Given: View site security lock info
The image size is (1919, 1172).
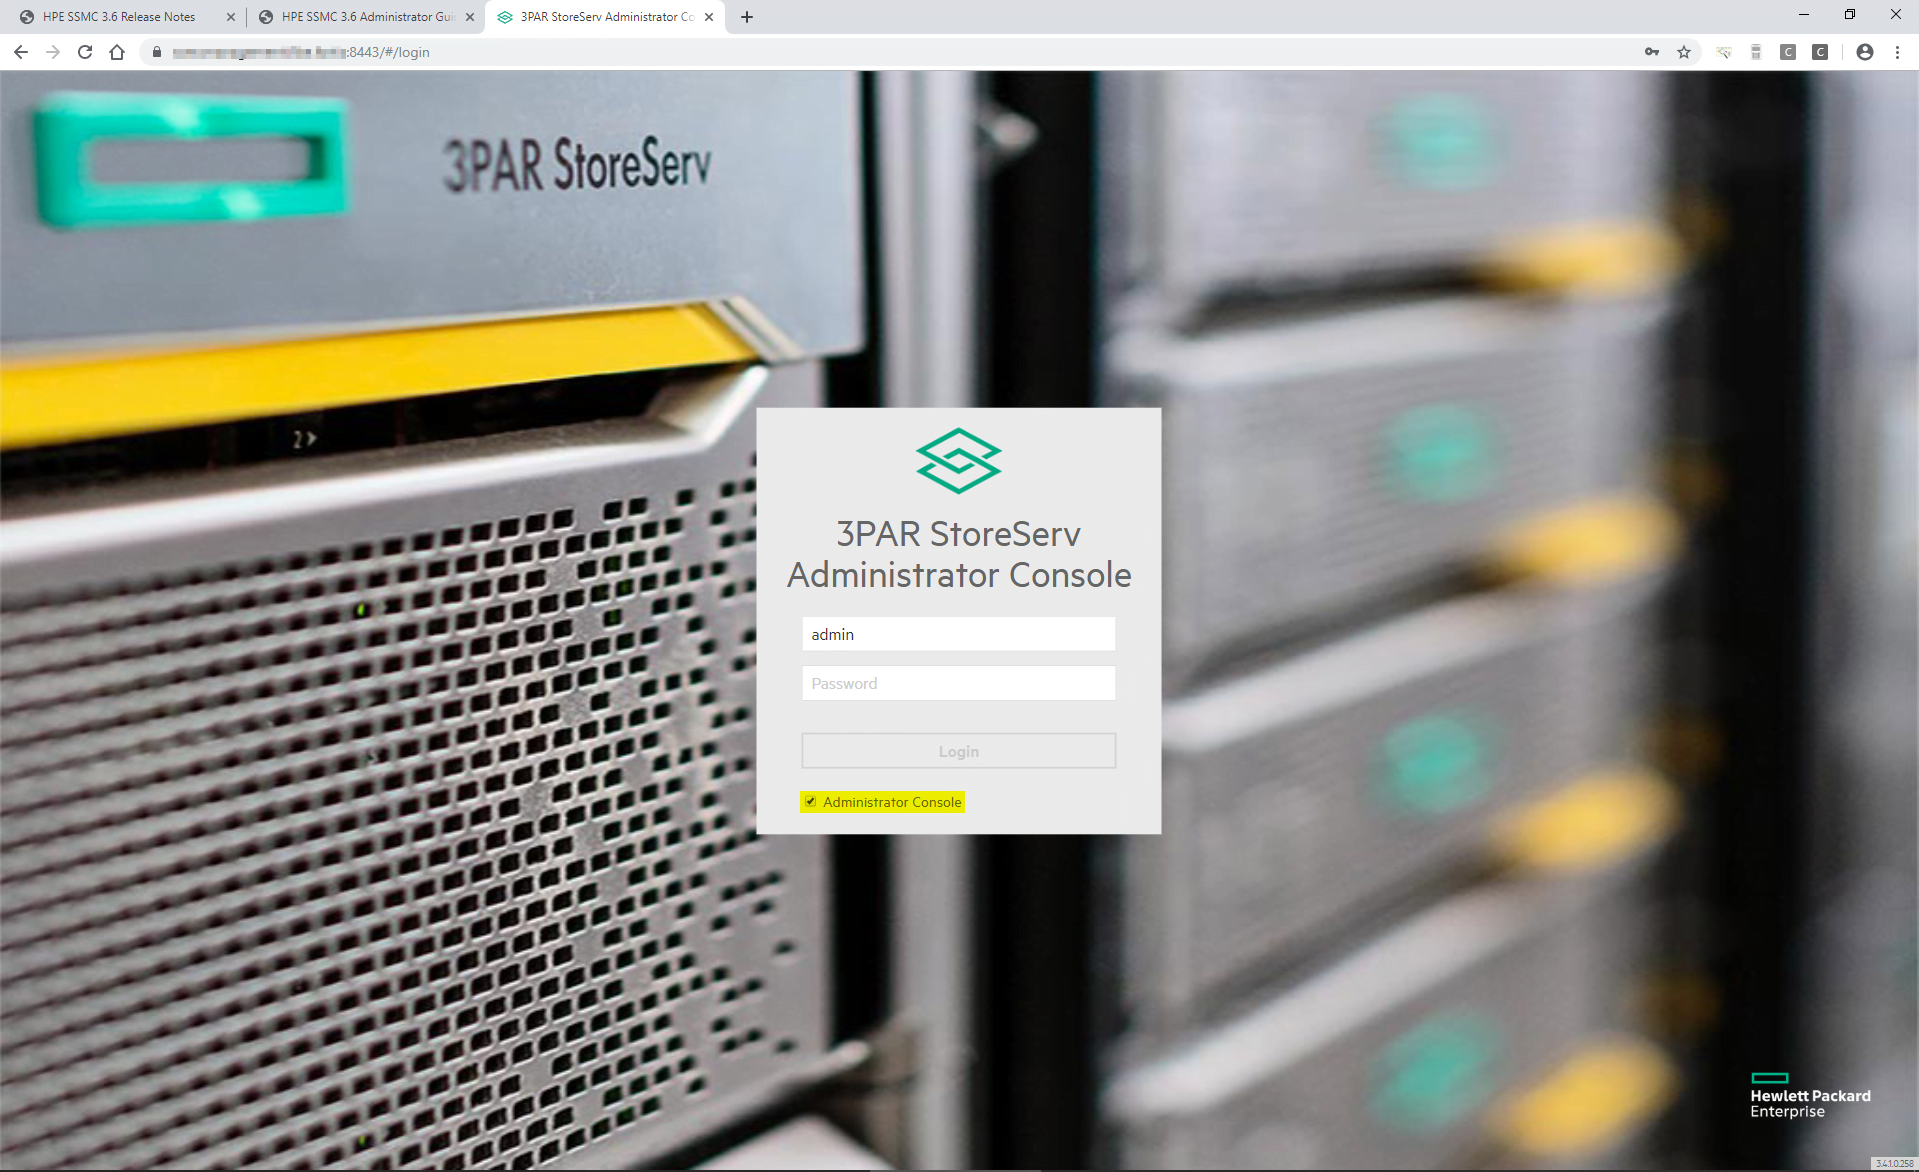Looking at the screenshot, I should (x=157, y=52).
